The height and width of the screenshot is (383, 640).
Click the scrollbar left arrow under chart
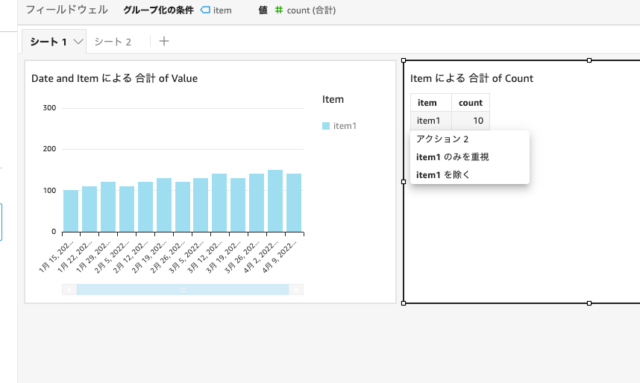69,289
